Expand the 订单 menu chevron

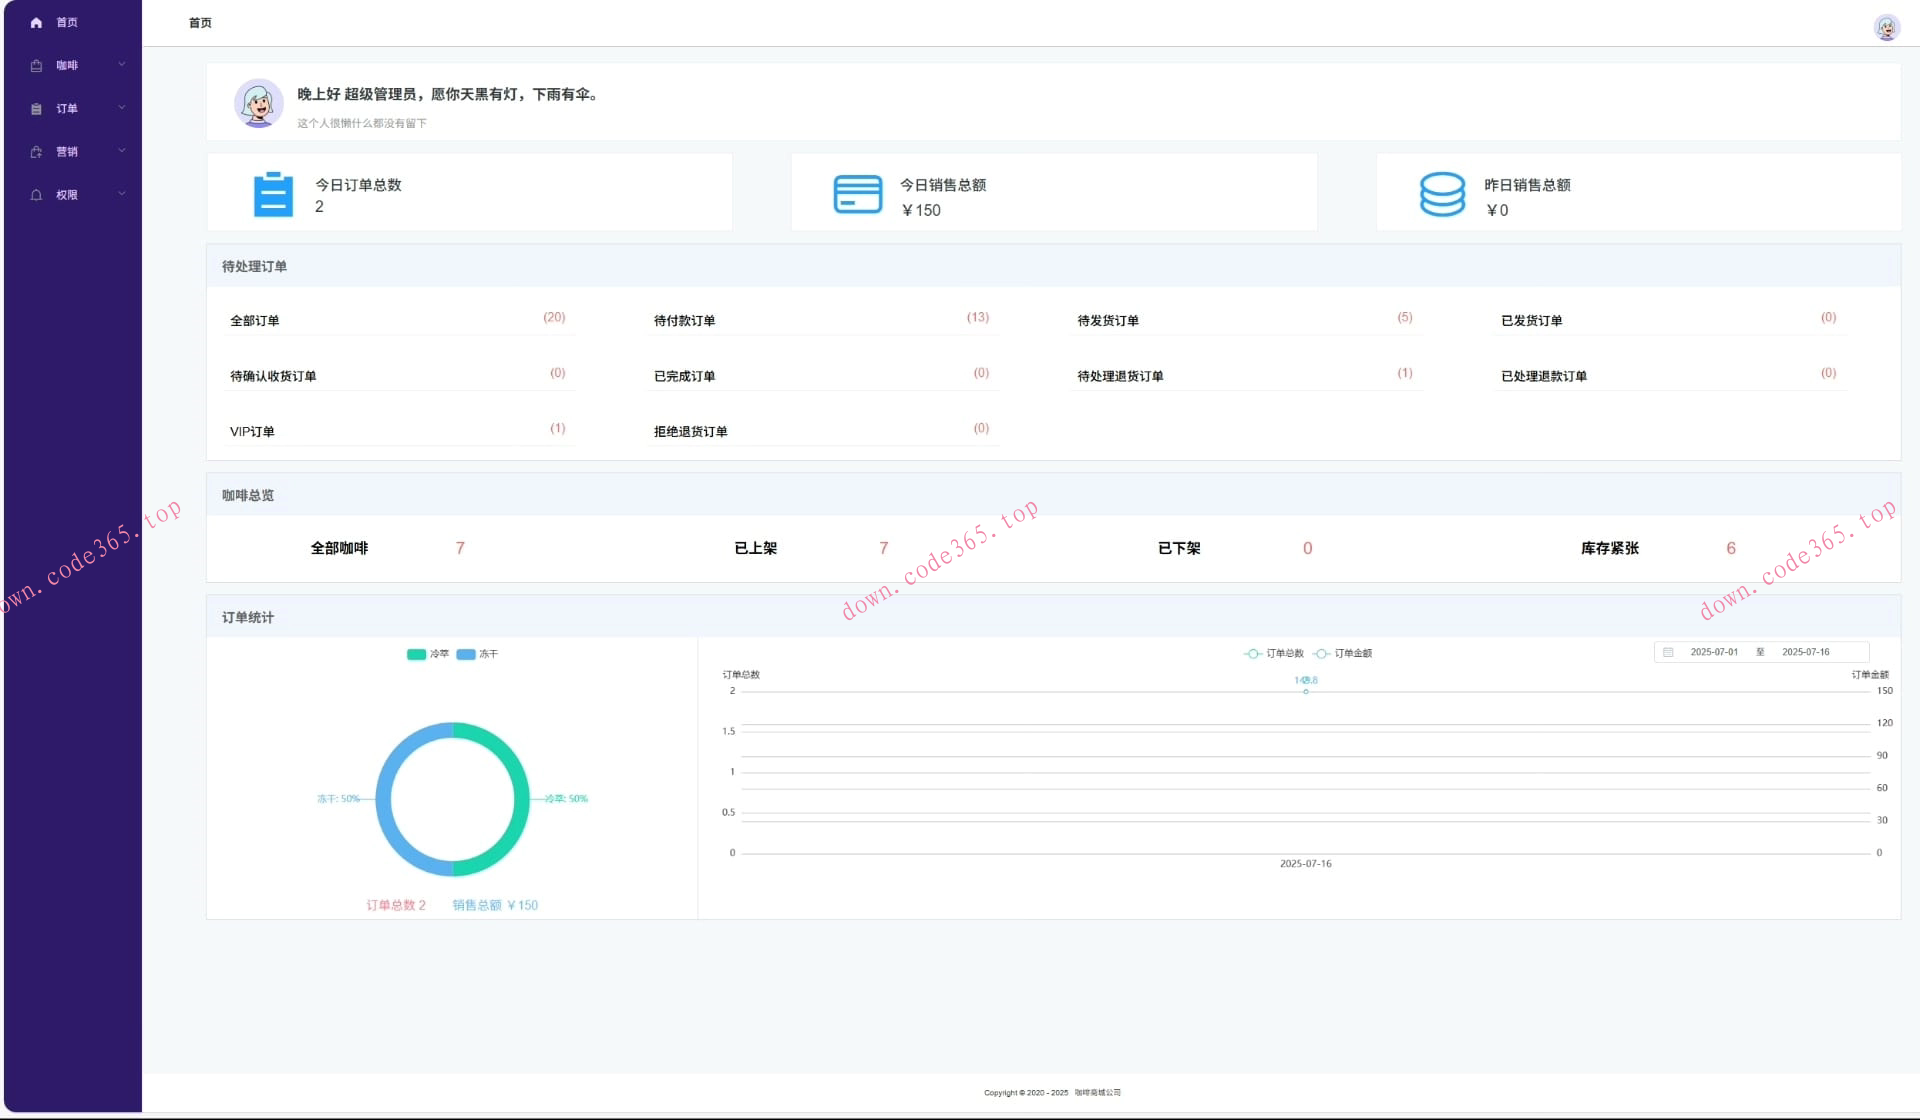(122, 108)
